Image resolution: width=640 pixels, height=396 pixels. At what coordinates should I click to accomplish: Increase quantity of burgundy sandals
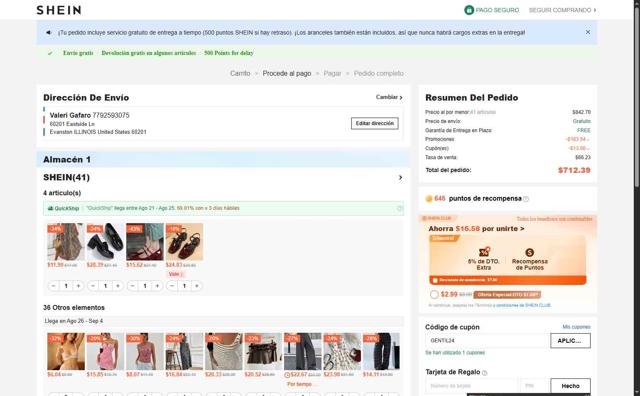click(x=197, y=286)
